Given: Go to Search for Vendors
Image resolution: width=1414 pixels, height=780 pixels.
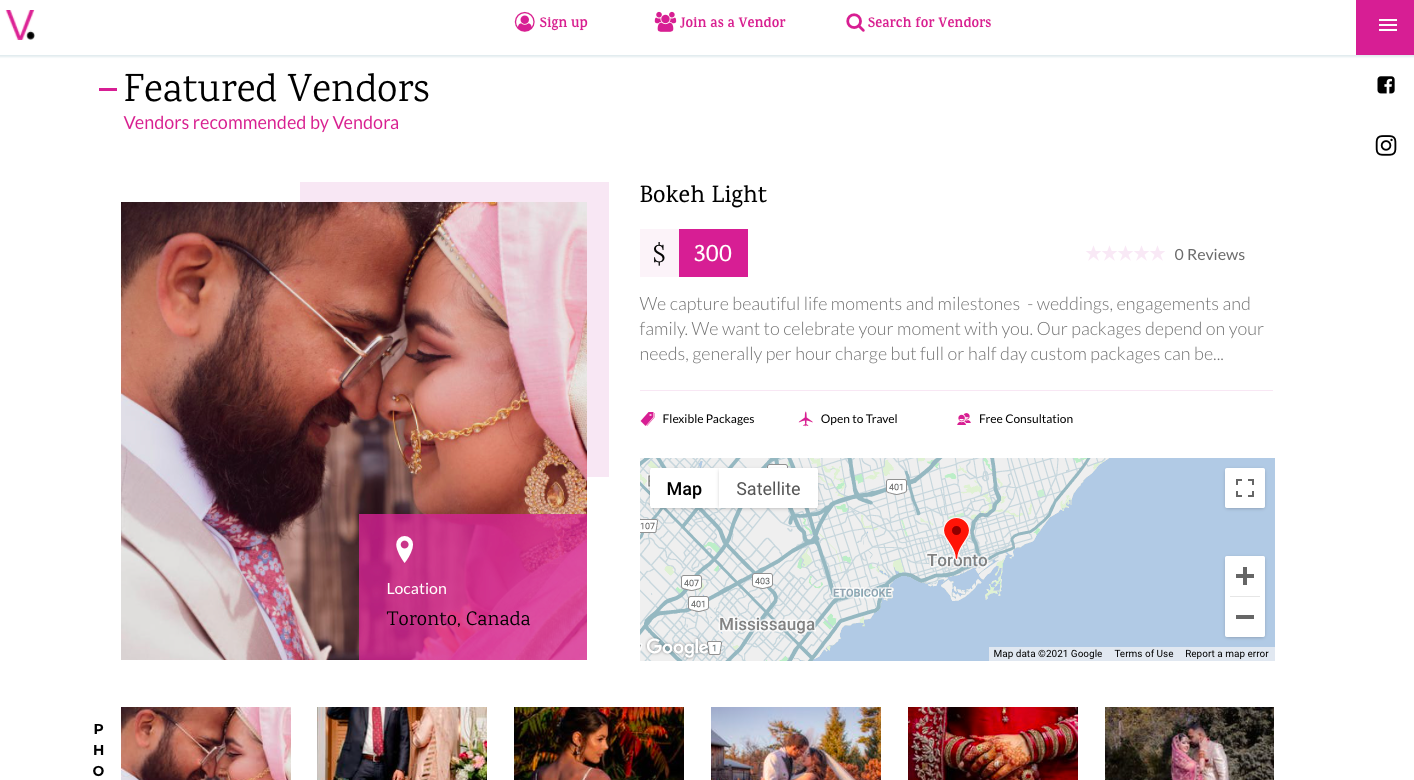Looking at the screenshot, I should tap(918, 22).
